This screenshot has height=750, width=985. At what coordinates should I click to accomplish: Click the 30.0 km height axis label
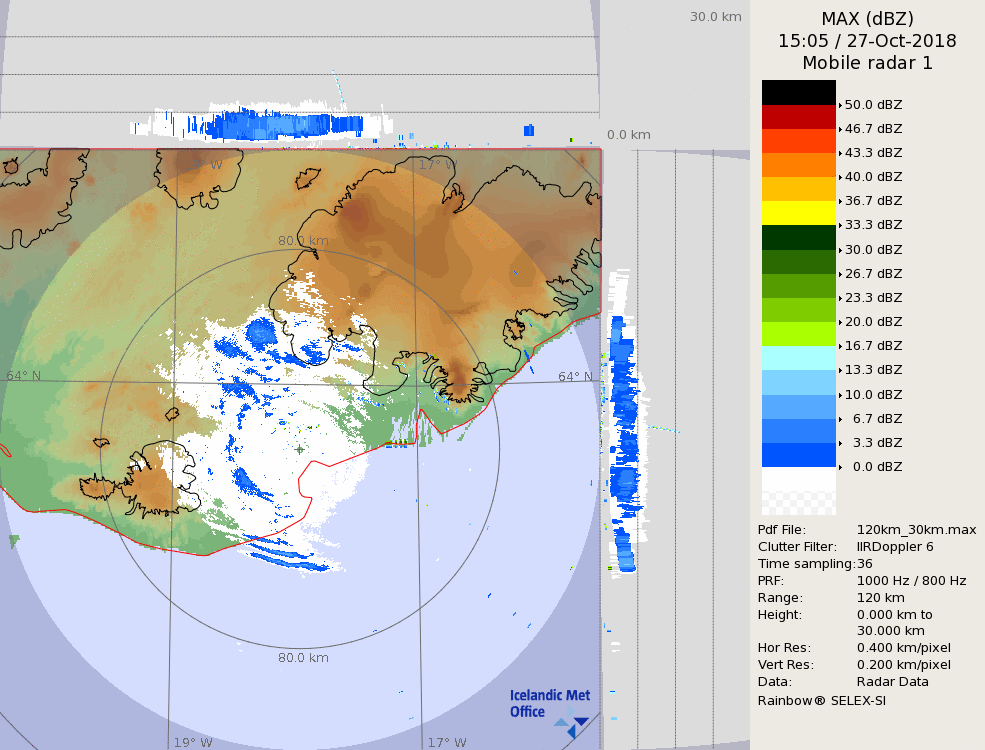click(x=715, y=17)
